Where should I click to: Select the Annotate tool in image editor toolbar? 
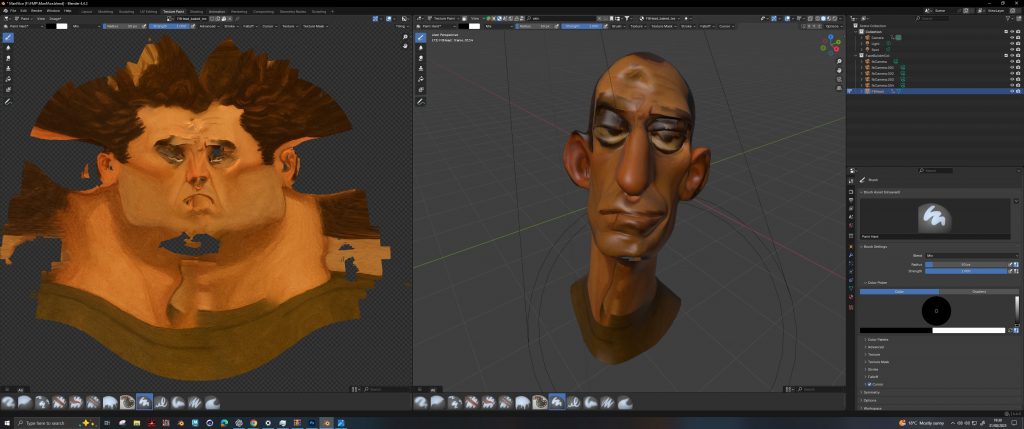(x=8, y=101)
